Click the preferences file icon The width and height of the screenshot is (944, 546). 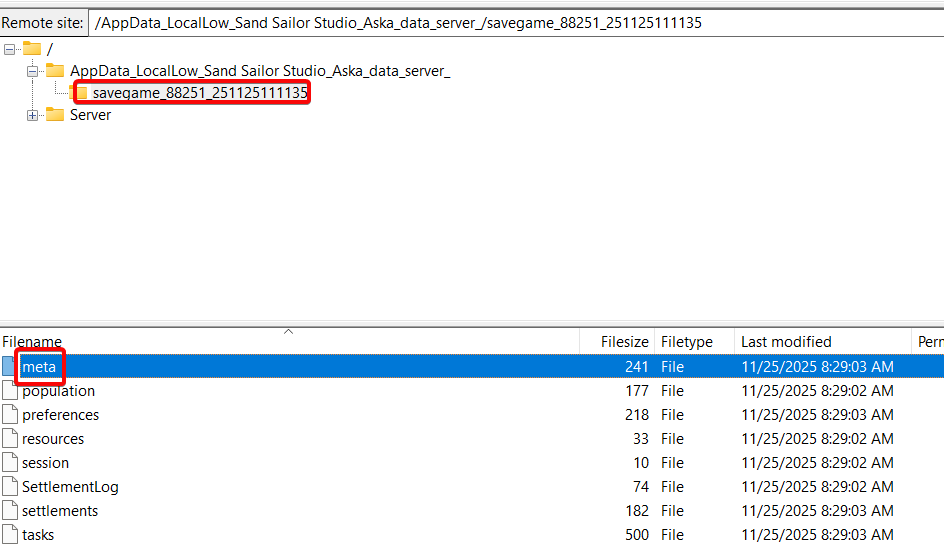pyautogui.click(x=10, y=415)
